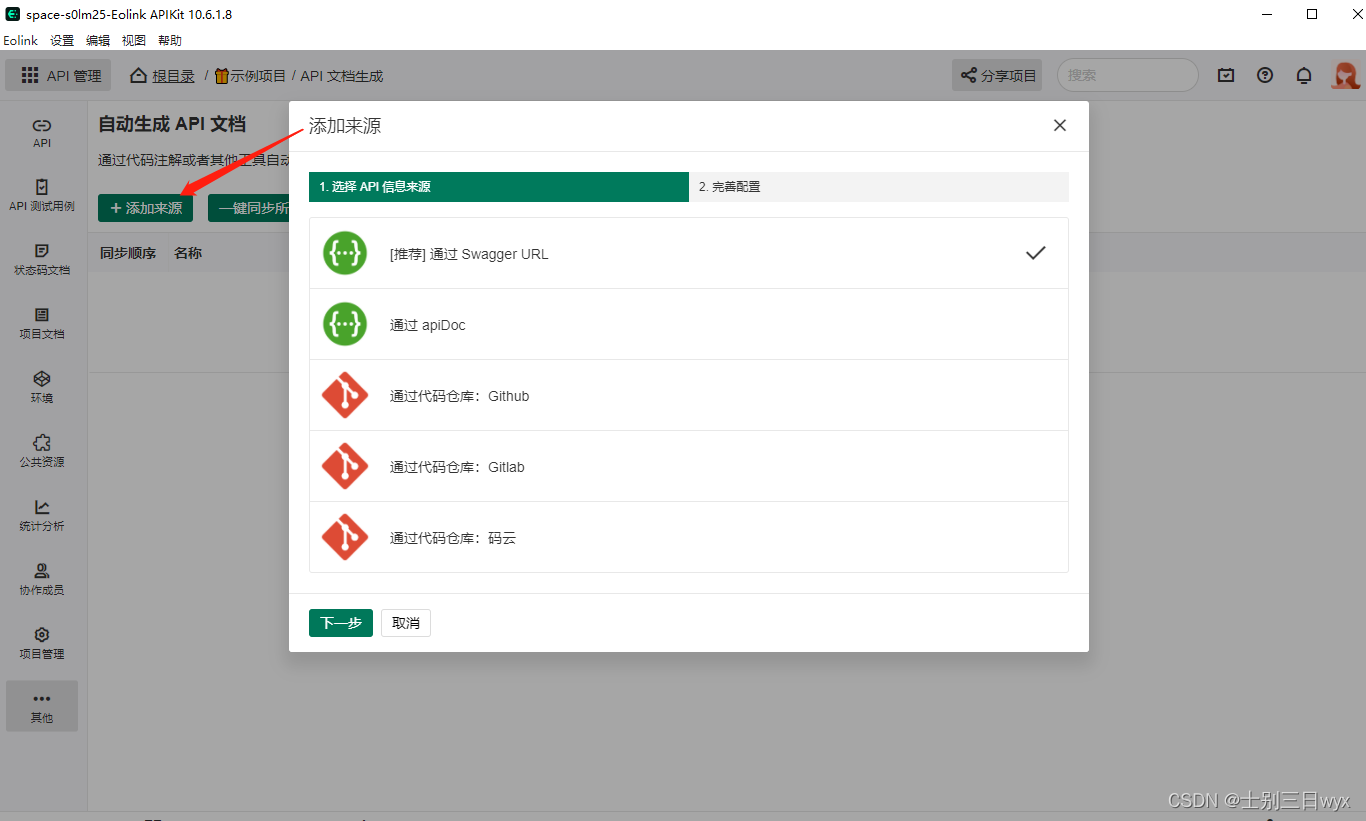Click the 添加来源 button
The height and width of the screenshot is (821, 1366).
coord(145,208)
